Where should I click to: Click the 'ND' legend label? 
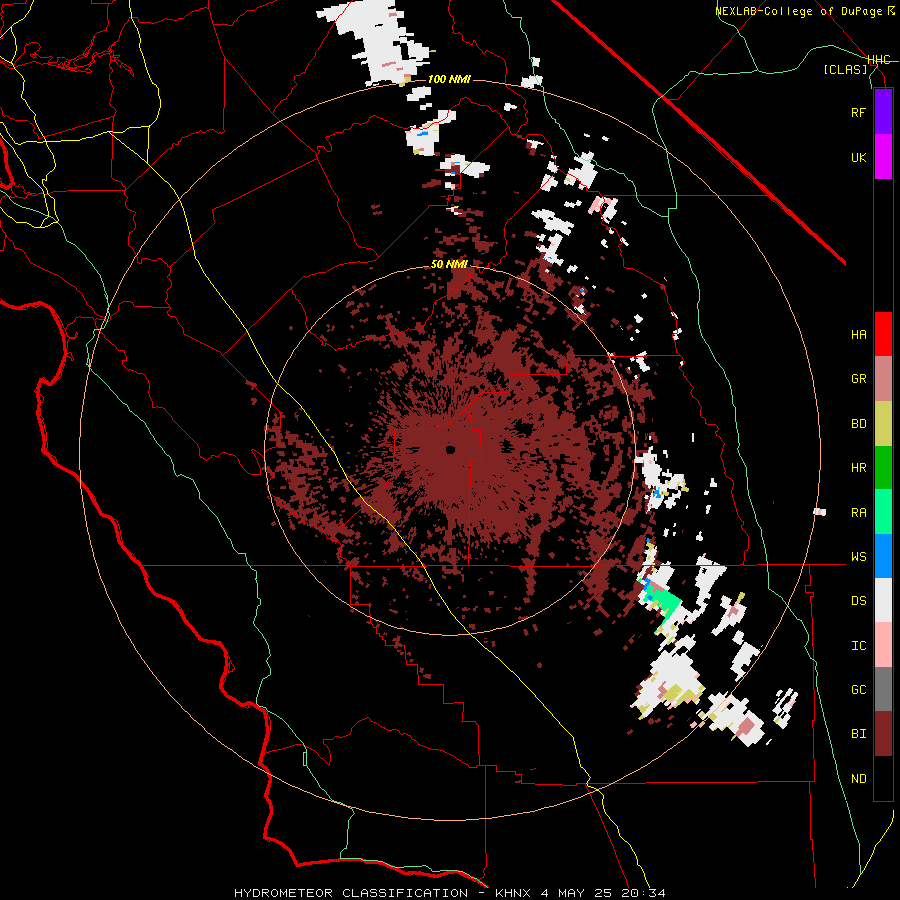coord(858,778)
